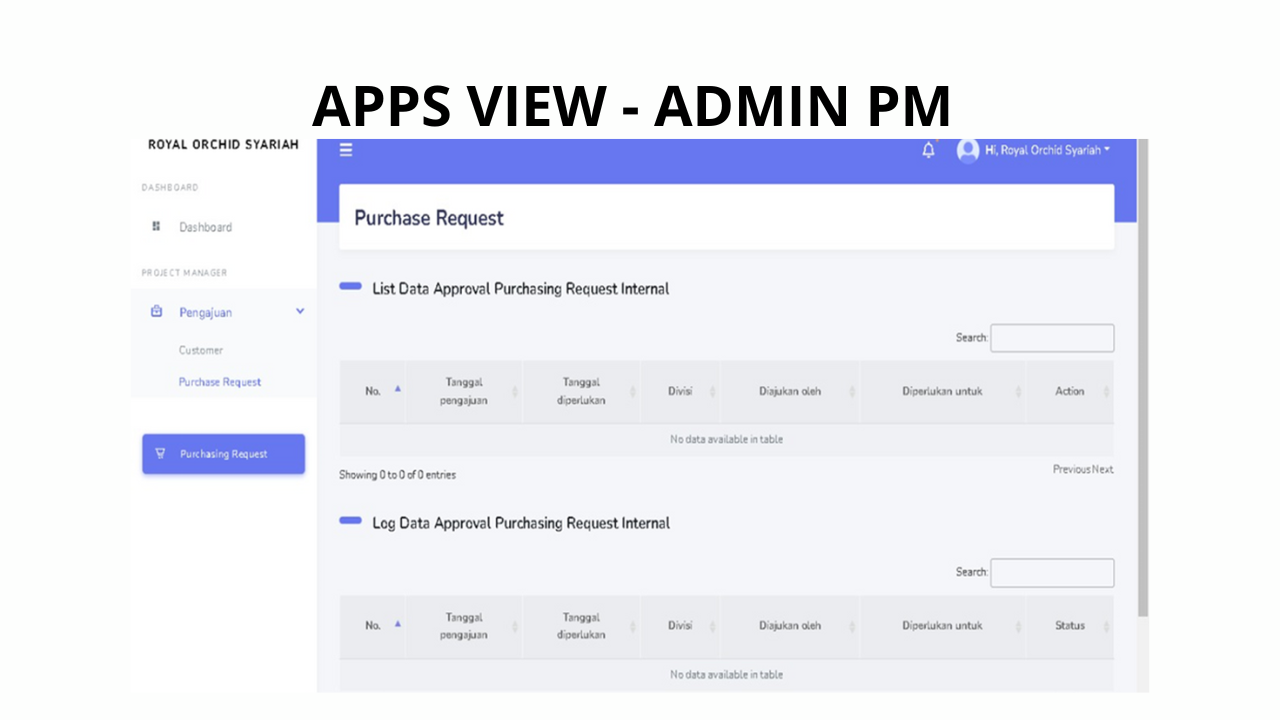The image size is (1280, 720).
Task: Go to Dashboard in sidebar
Action: pos(205,227)
